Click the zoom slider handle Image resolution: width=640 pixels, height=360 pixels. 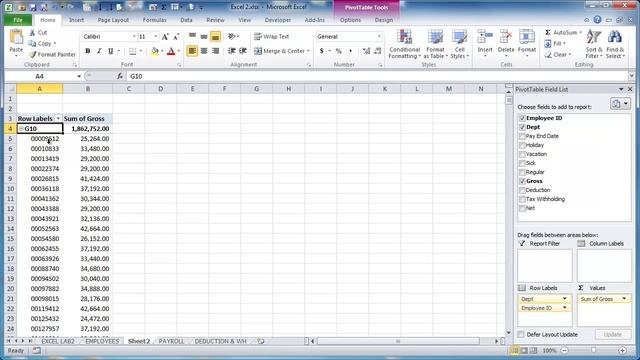click(593, 350)
